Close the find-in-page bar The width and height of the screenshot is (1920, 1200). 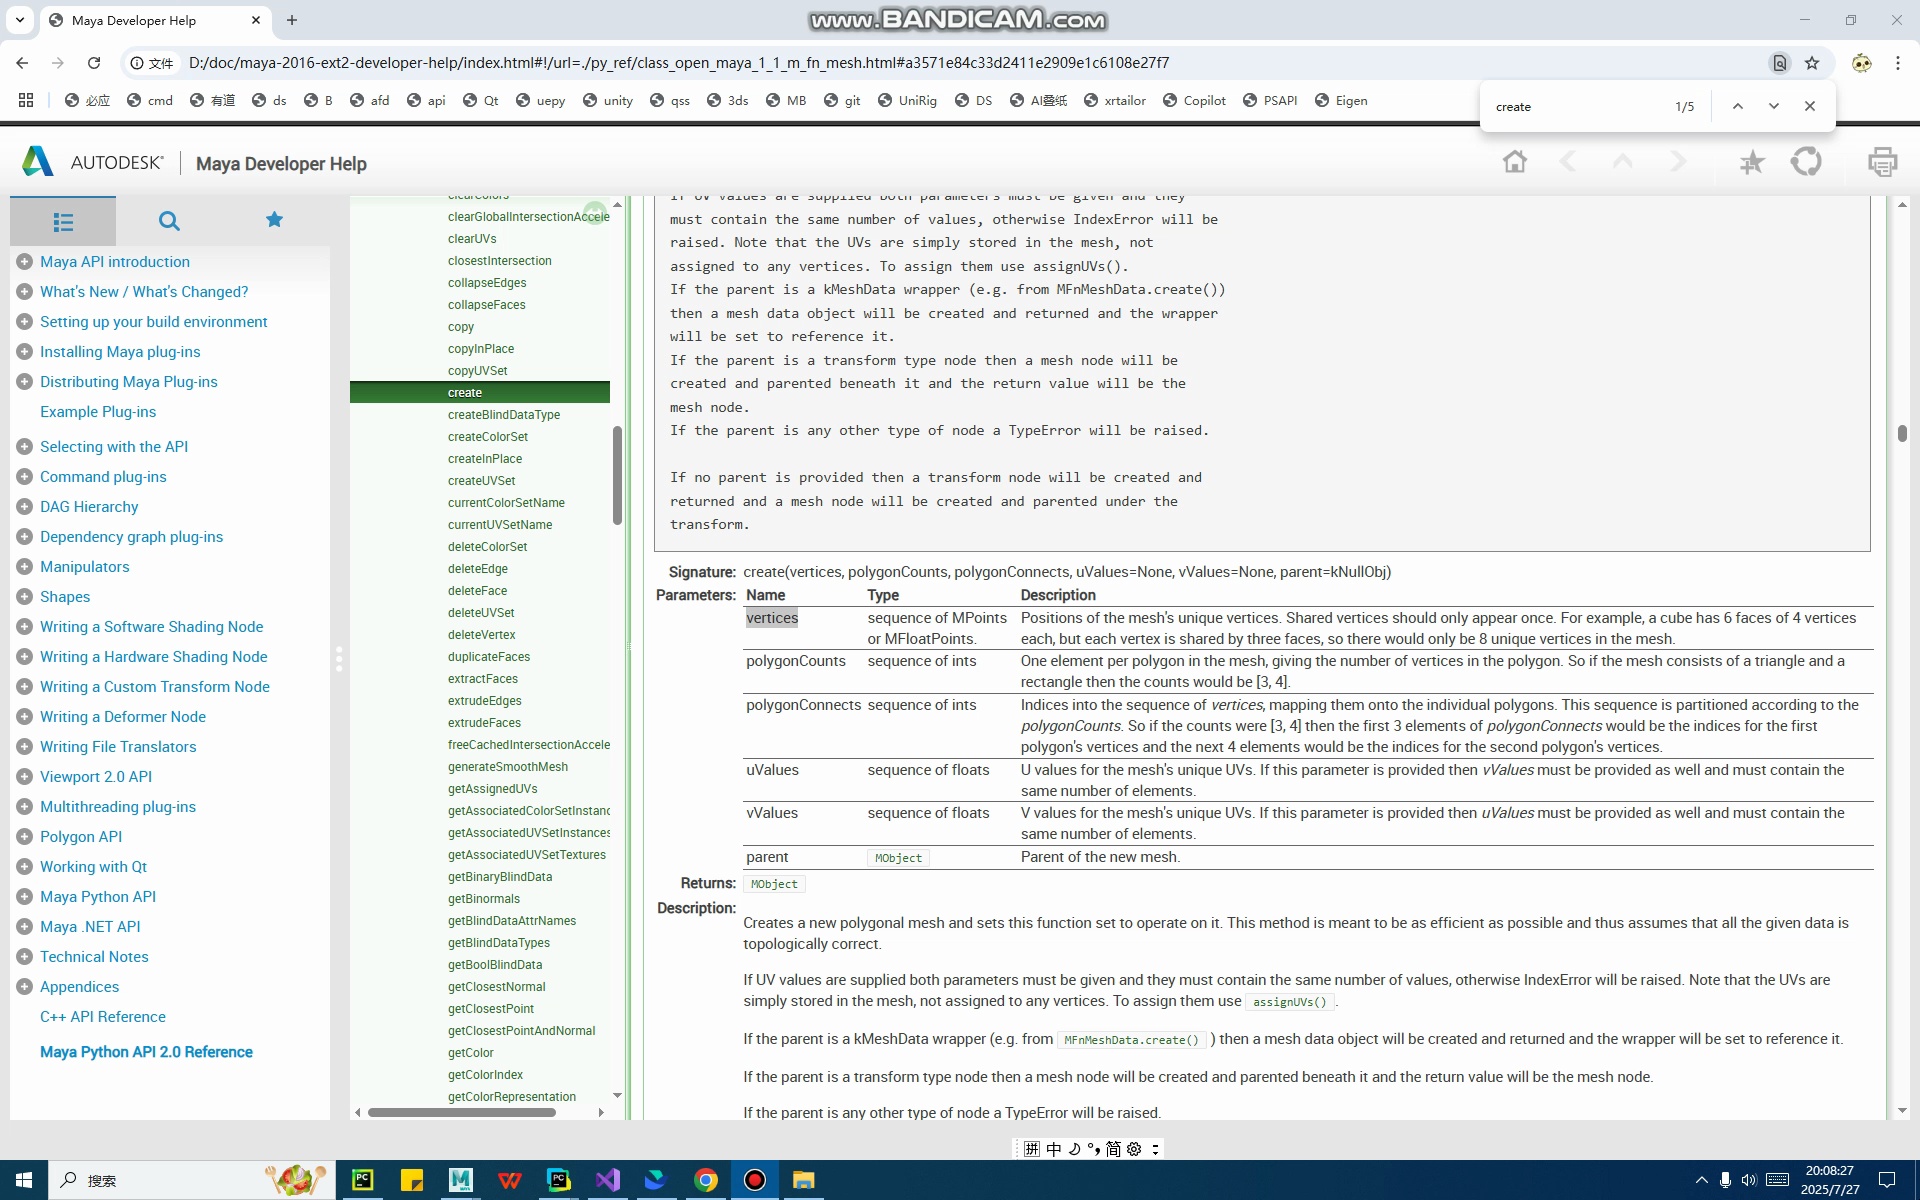tap(1809, 106)
